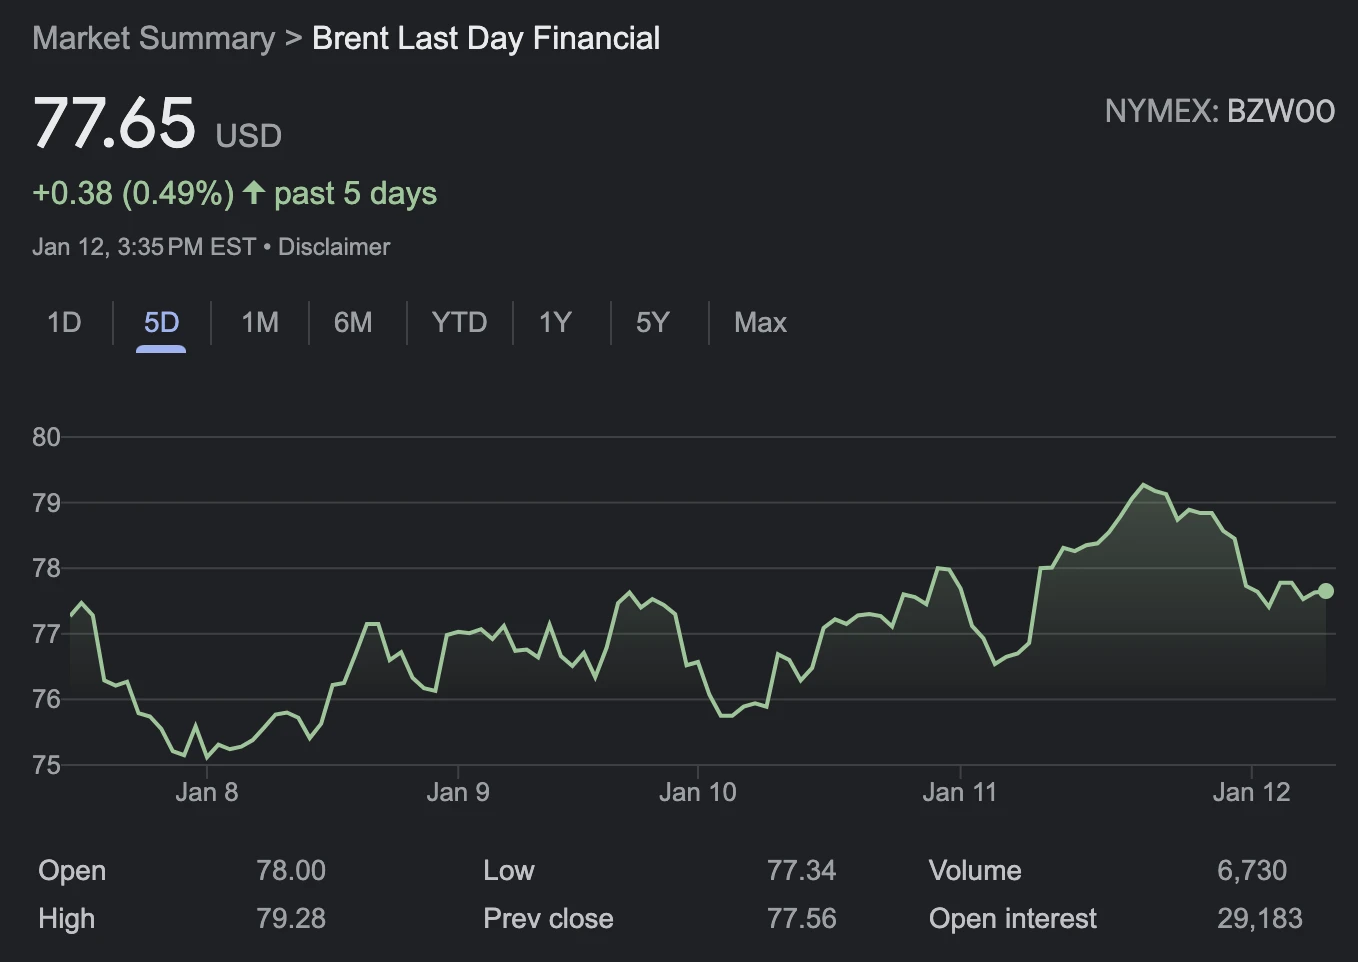Select the 5D time range tab
The image size is (1358, 962).
click(161, 322)
